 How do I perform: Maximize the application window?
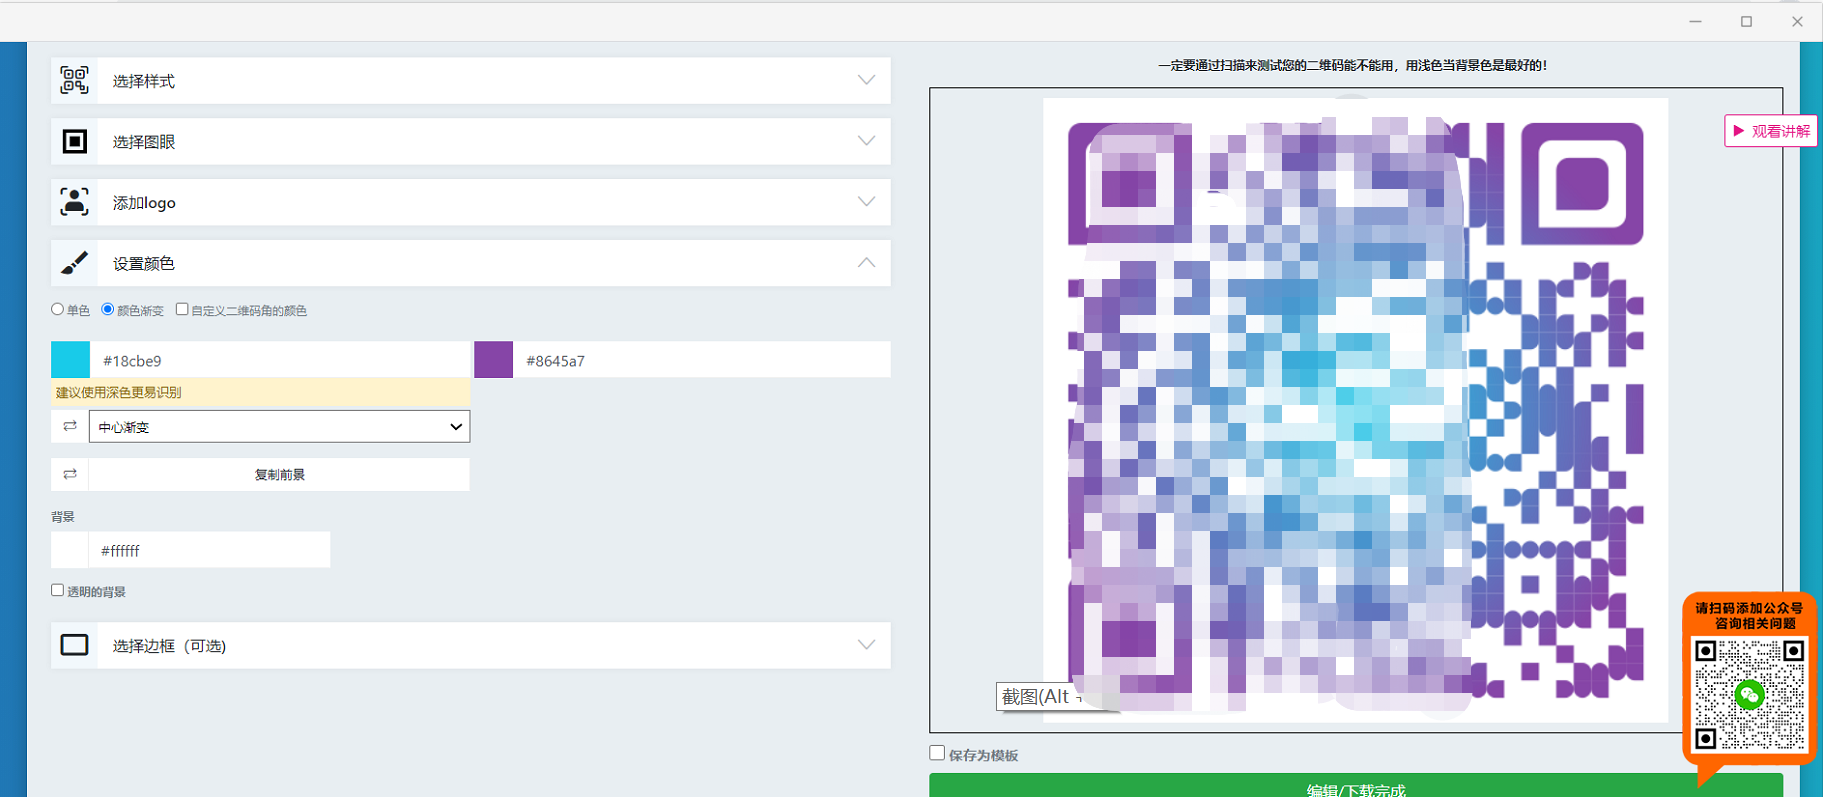[x=1746, y=21]
